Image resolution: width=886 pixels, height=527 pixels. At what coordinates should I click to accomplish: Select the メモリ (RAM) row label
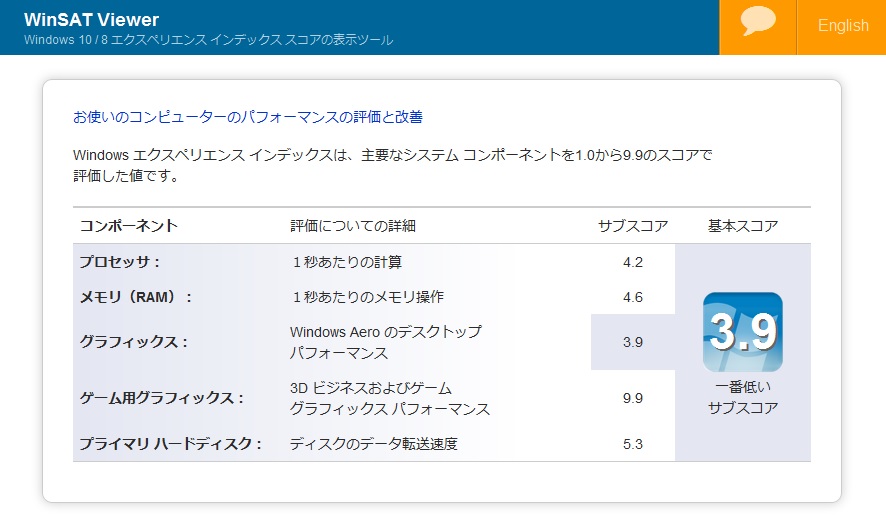point(136,297)
